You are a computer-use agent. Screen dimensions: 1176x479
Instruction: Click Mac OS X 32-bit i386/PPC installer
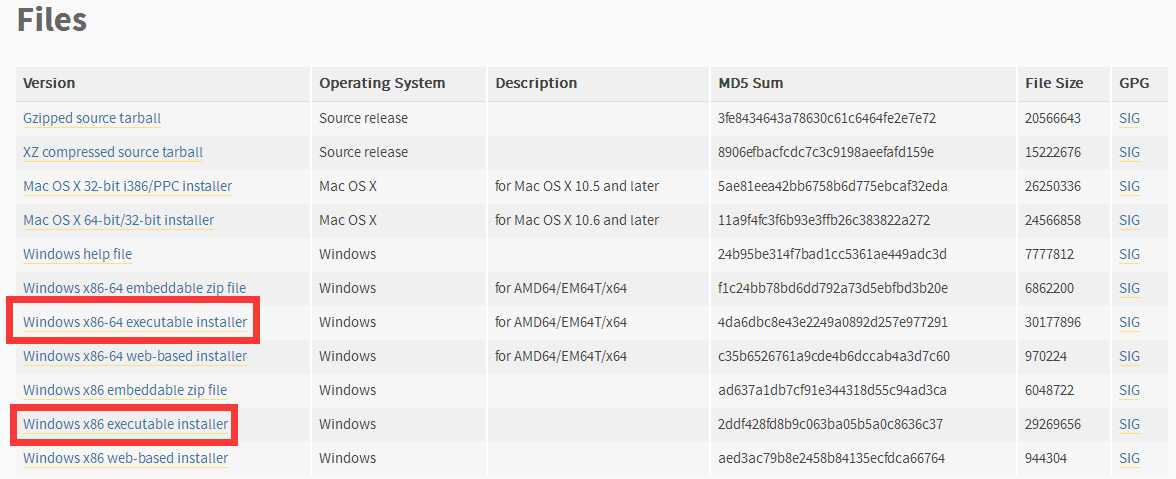(x=128, y=186)
